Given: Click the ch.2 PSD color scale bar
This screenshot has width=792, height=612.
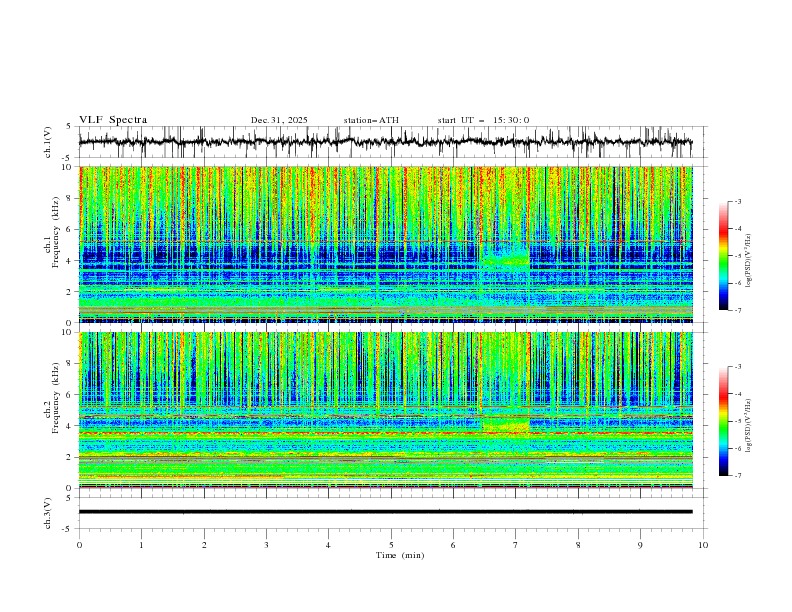Looking at the screenshot, I should coord(723,421).
